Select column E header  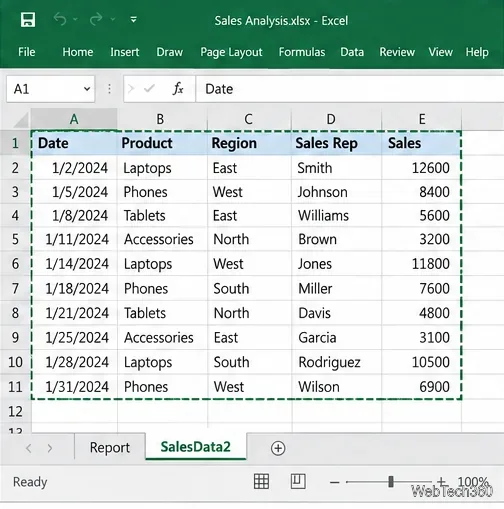pos(422,119)
